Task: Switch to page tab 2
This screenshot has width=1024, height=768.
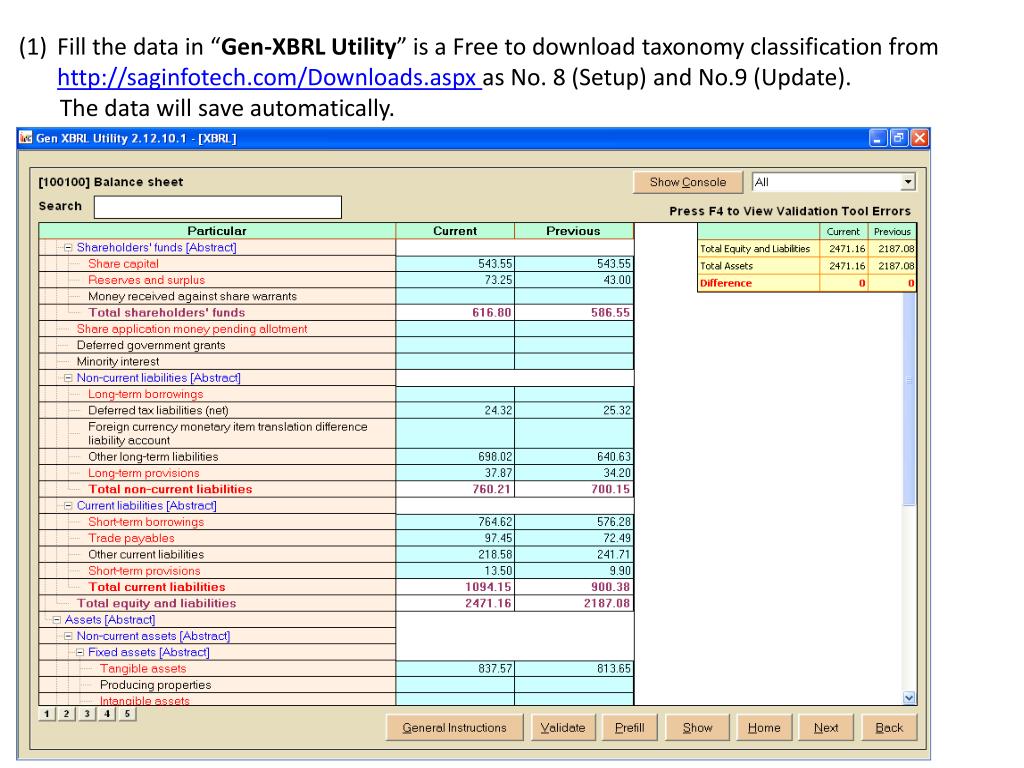Action: click(67, 714)
